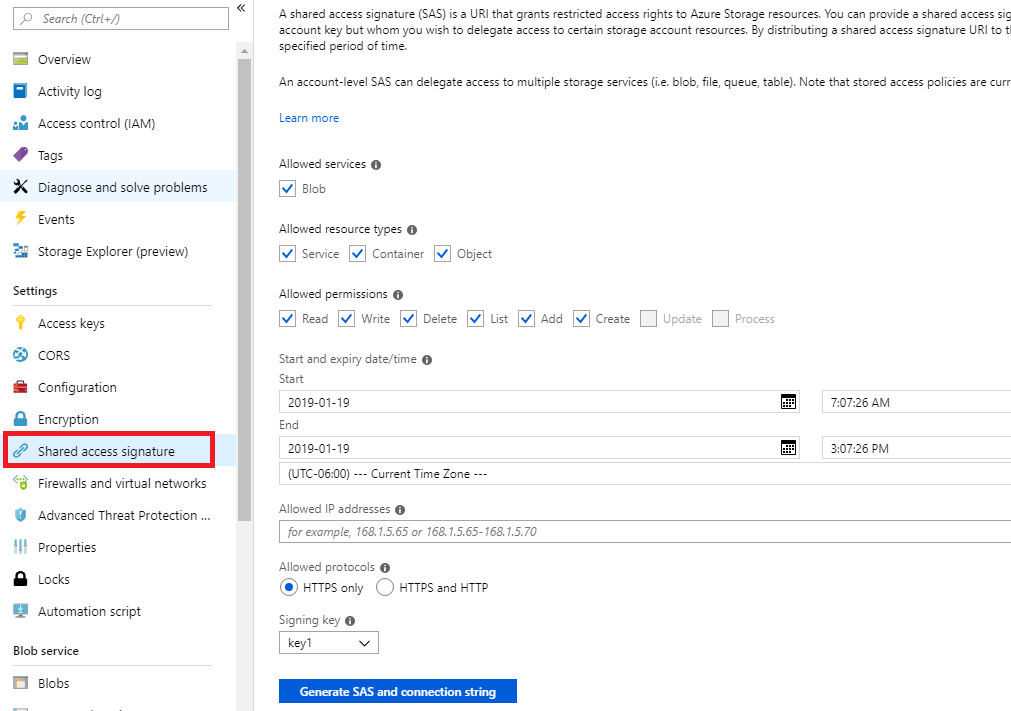Viewport: 1011px width, 711px height.
Task: Click the Storage Explorer (preview) icon
Action: (21, 251)
